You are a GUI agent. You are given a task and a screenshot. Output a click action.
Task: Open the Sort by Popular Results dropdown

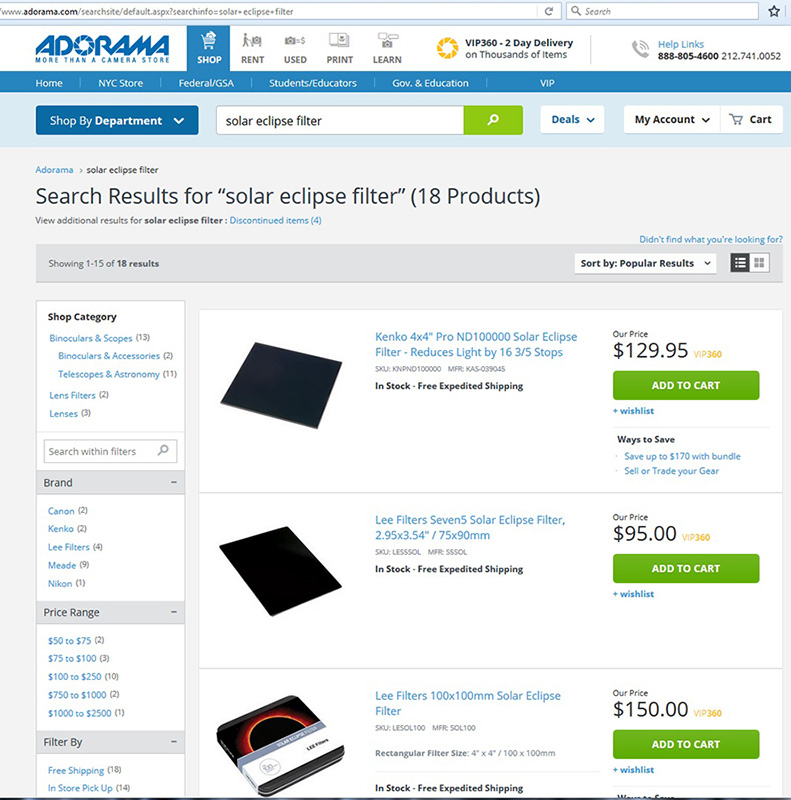pyautogui.click(x=645, y=263)
